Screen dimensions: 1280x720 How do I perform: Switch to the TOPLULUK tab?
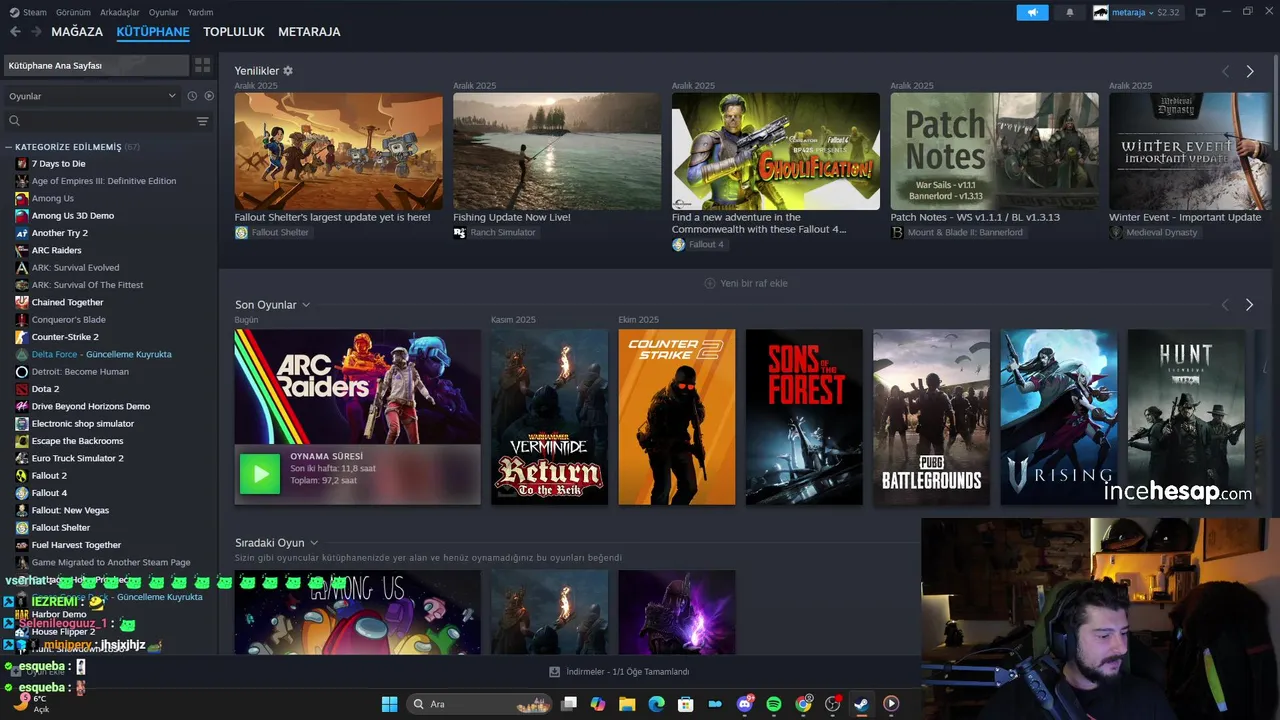[234, 32]
